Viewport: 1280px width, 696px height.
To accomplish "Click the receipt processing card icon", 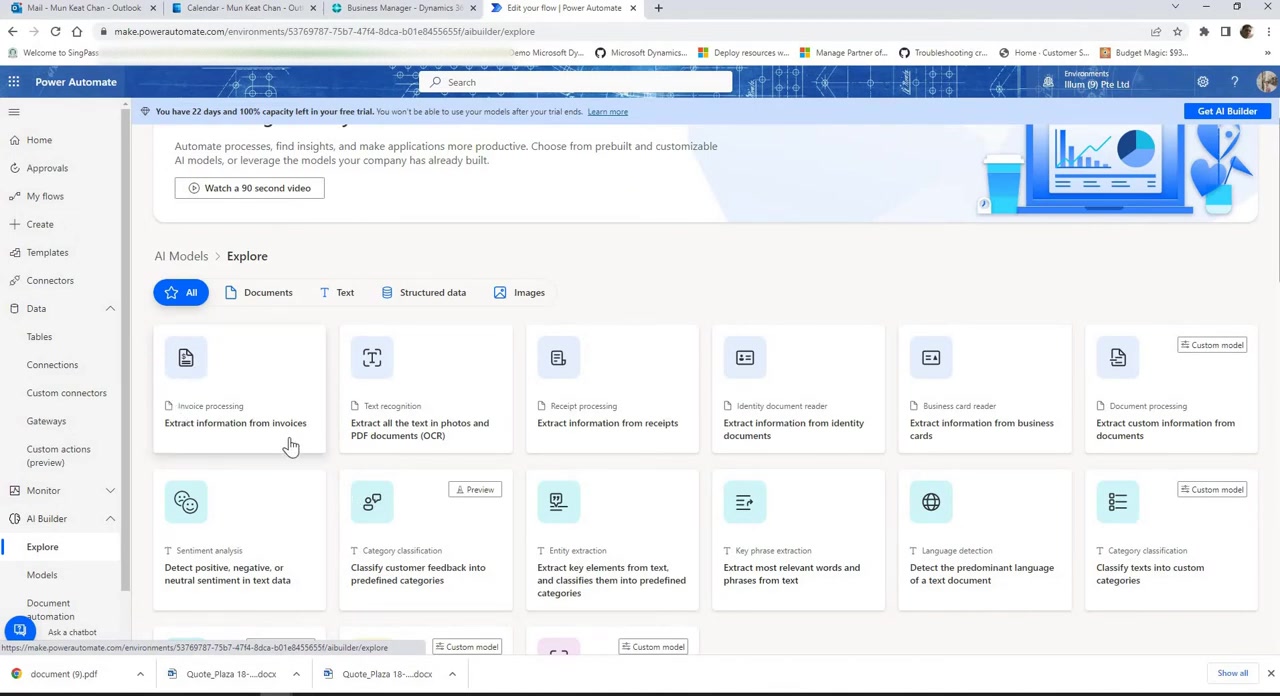I will point(558,358).
